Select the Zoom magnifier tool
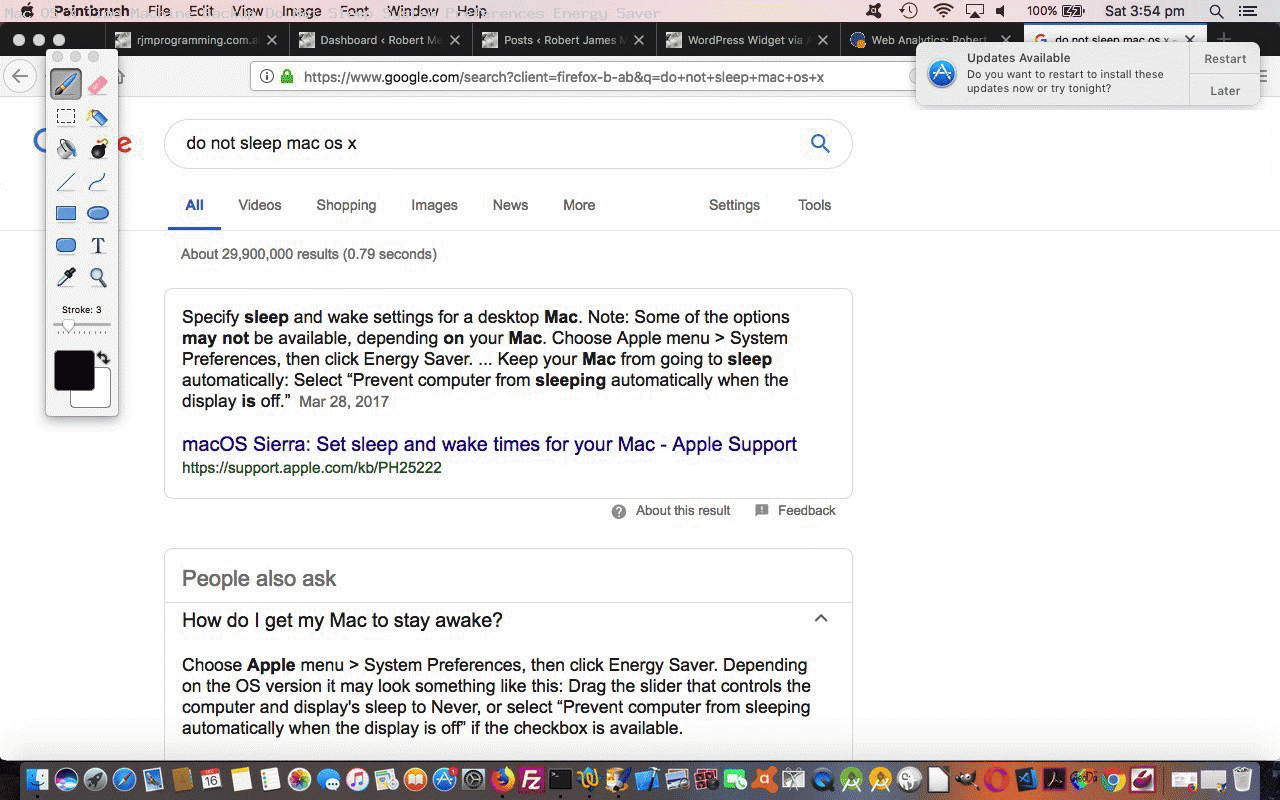1280x800 pixels. tap(98, 277)
